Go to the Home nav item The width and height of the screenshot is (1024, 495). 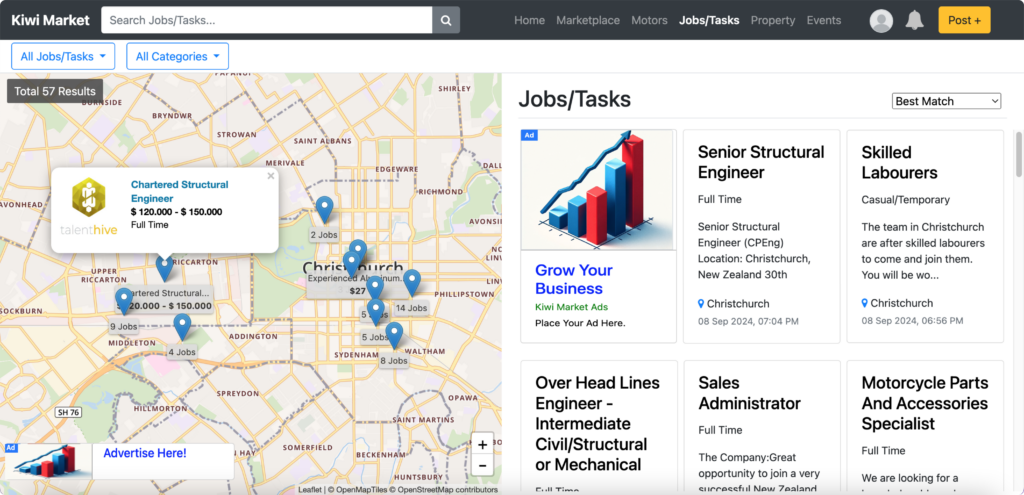(x=529, y=20)
